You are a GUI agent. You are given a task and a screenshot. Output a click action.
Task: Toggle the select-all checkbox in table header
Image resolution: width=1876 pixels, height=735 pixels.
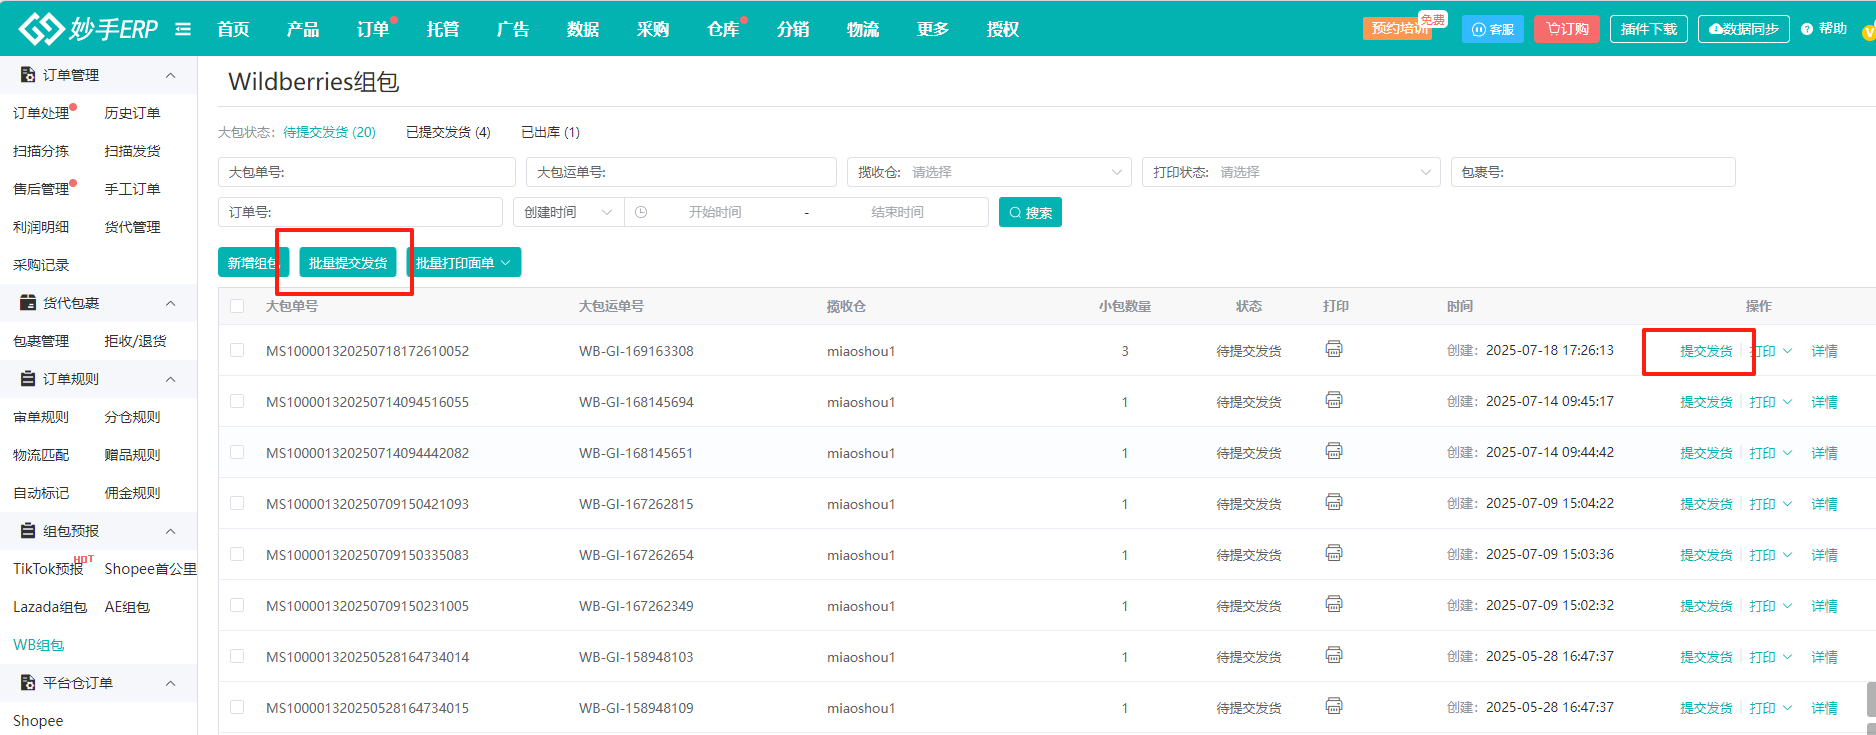coord(237,306)
